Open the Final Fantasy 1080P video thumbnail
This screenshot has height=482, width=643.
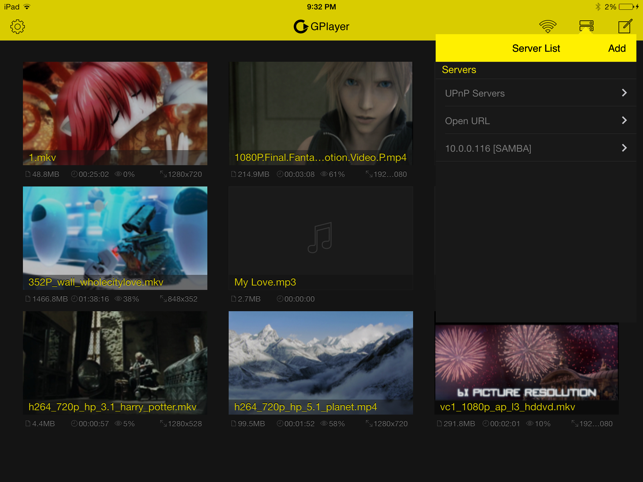tap(321, 114)
